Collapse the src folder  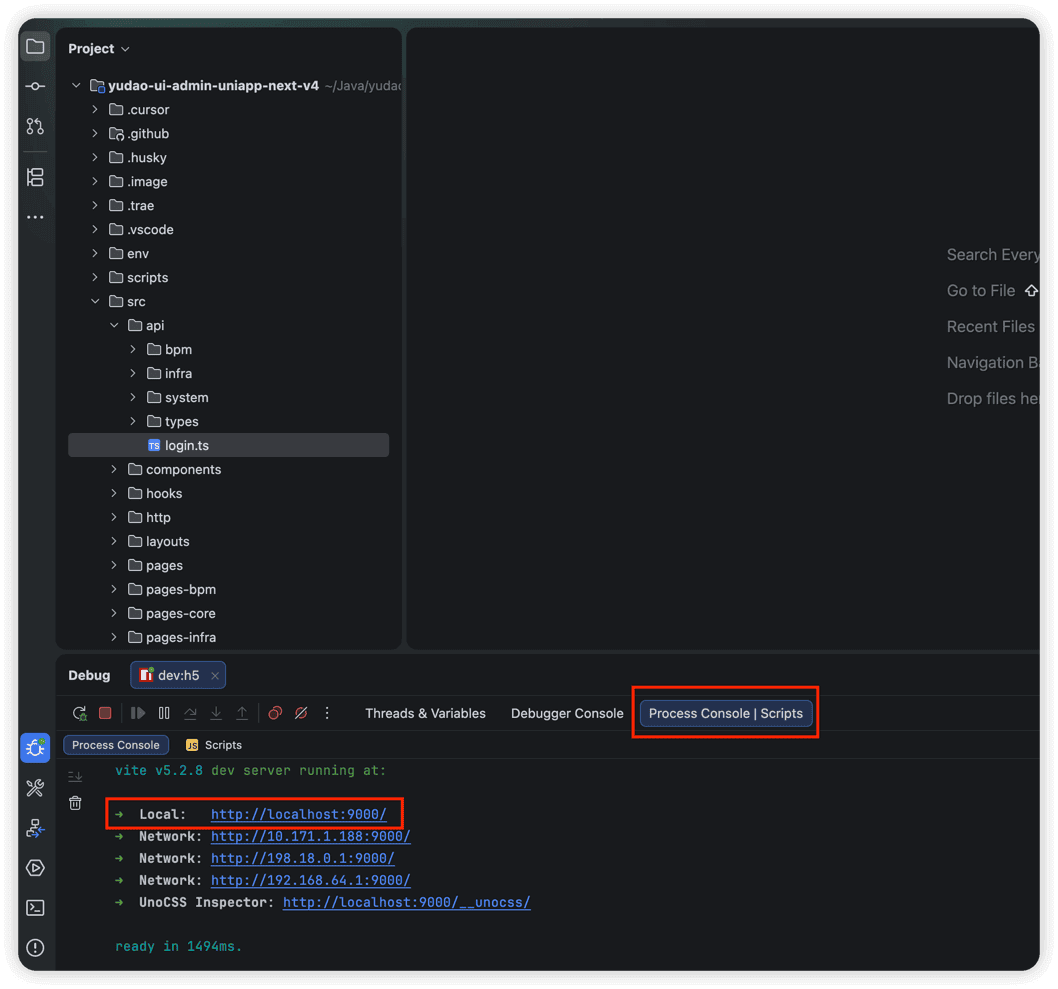point(95,302)
